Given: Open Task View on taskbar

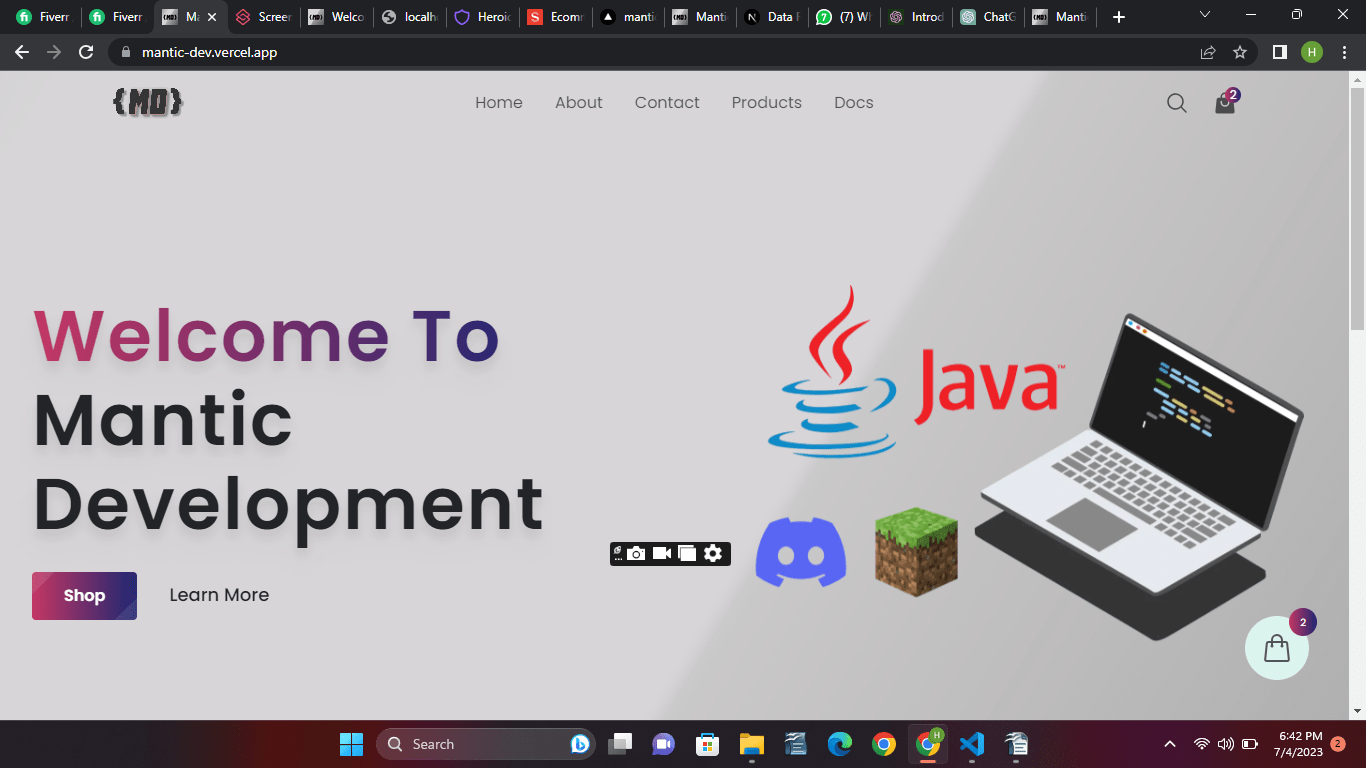Looking at the screenshot, I should [621, 744].
